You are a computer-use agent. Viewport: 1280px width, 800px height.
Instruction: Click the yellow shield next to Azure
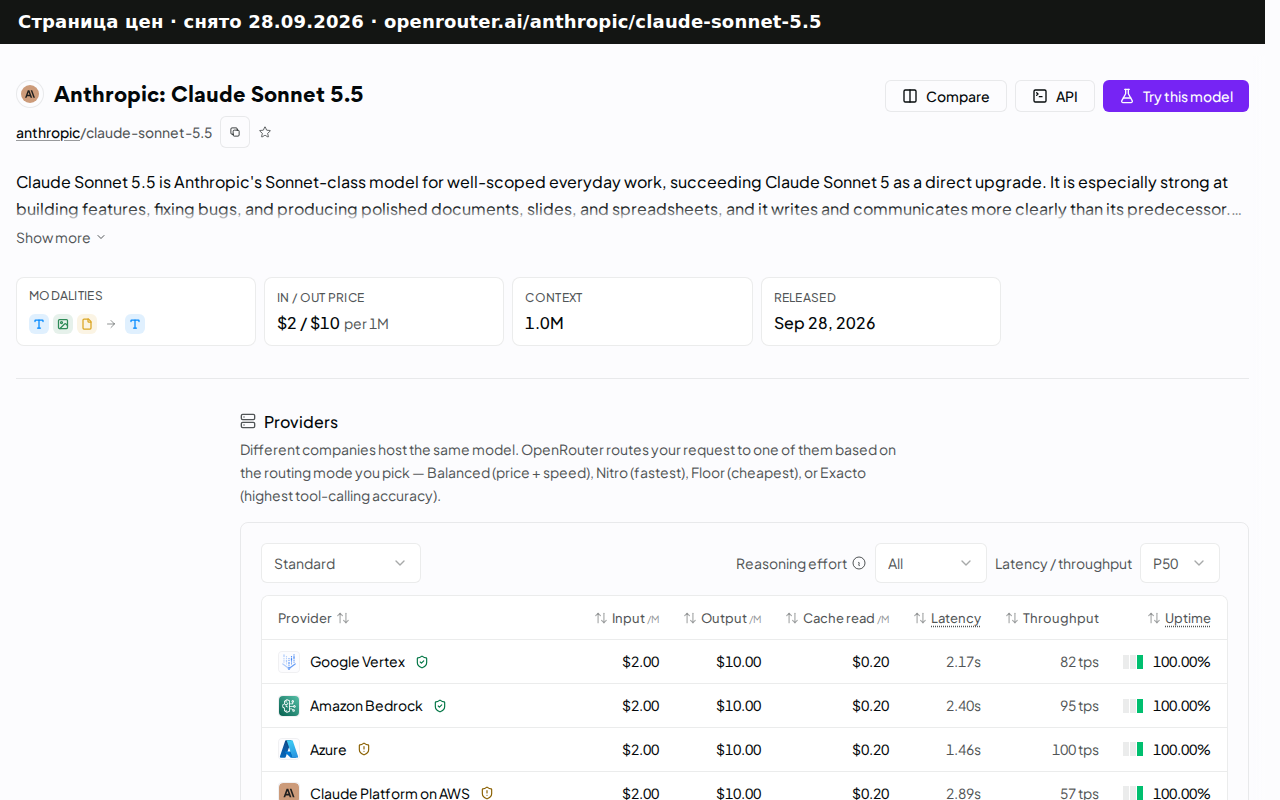point(364,750)
